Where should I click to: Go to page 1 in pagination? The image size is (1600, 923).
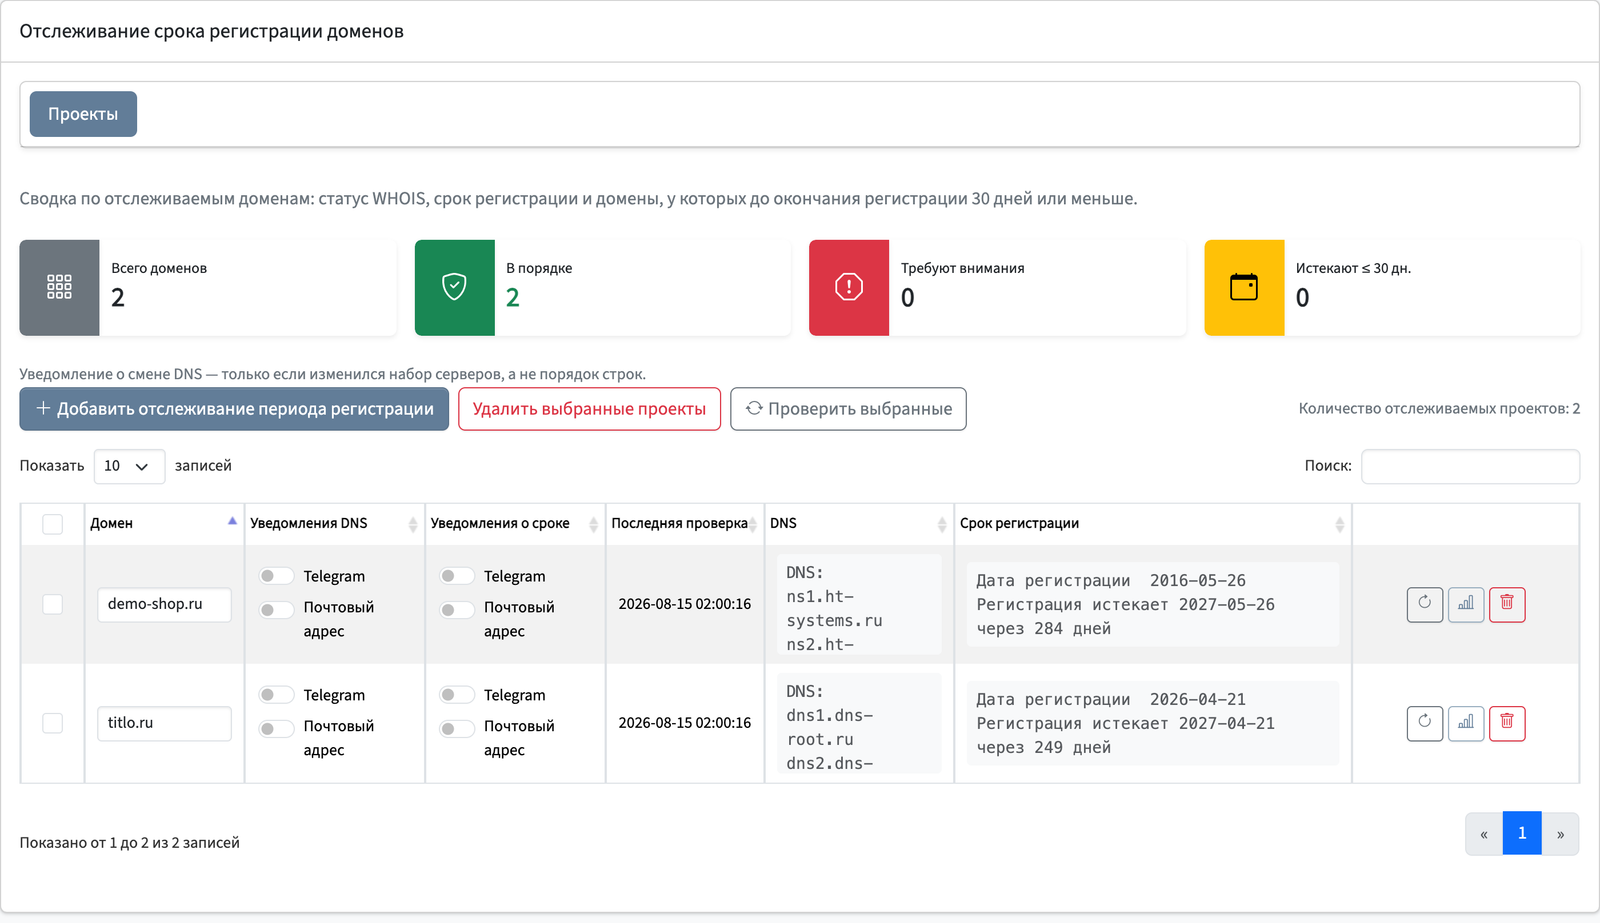pyautogui.click(x=1522, y=833)
